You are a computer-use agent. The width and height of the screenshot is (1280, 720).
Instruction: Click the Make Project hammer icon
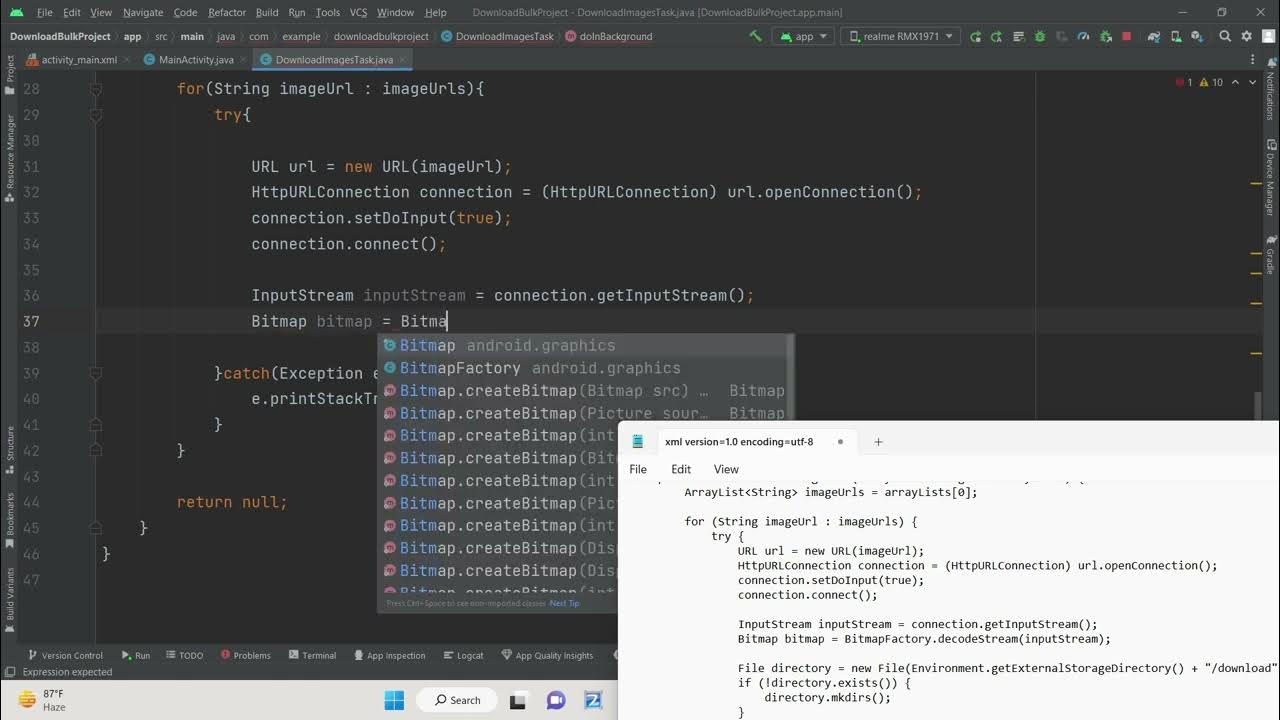click(x=755, y=36)
